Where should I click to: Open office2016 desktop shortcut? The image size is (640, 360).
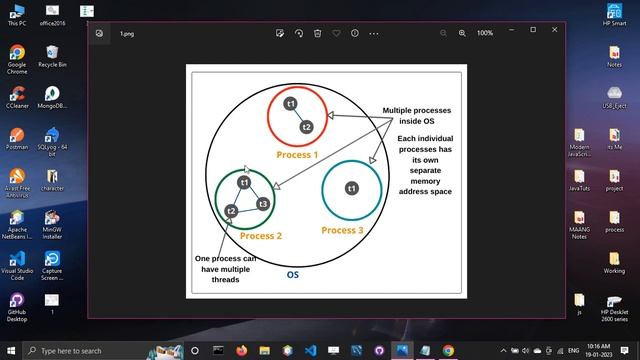tap(52, 15)
